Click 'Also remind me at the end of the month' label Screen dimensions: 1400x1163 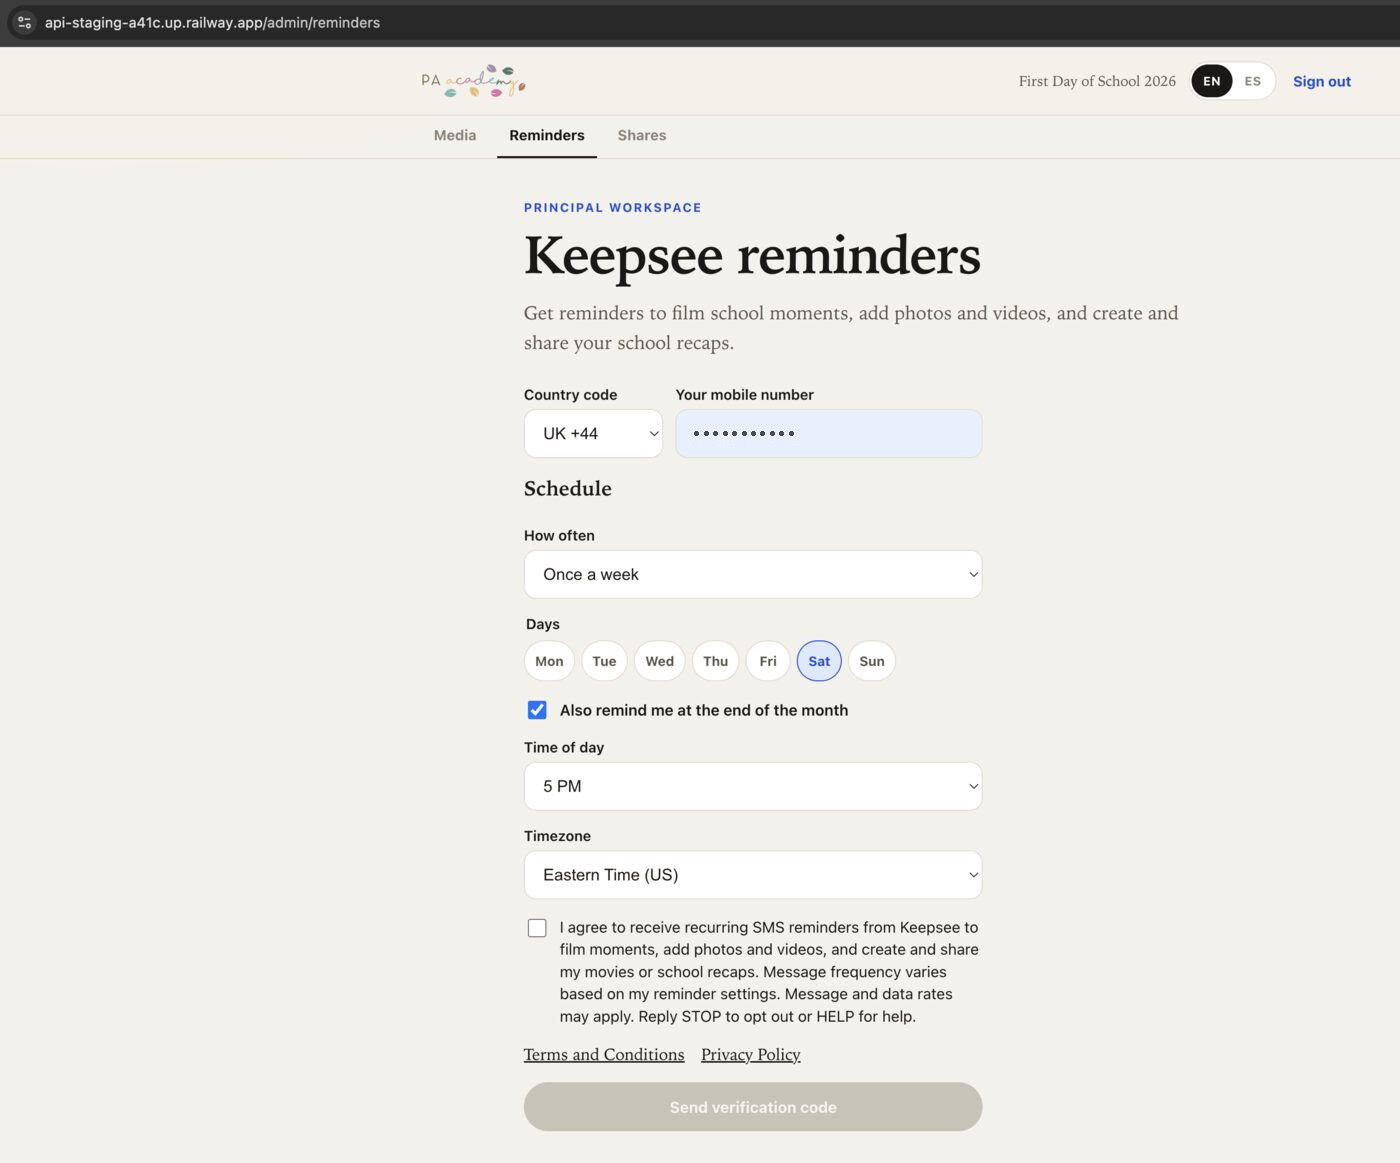[x=704, y=710]
